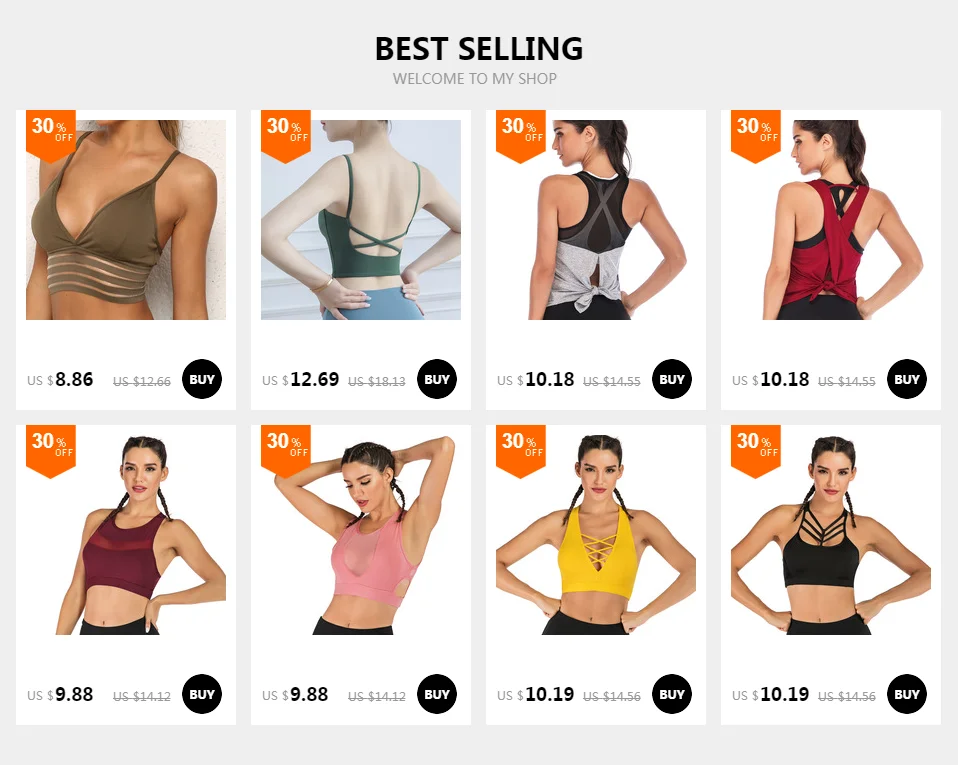Viewport: 958px width, 765px height.
Task: Open the olive green bralette product image
Action: tap(126, 220)
